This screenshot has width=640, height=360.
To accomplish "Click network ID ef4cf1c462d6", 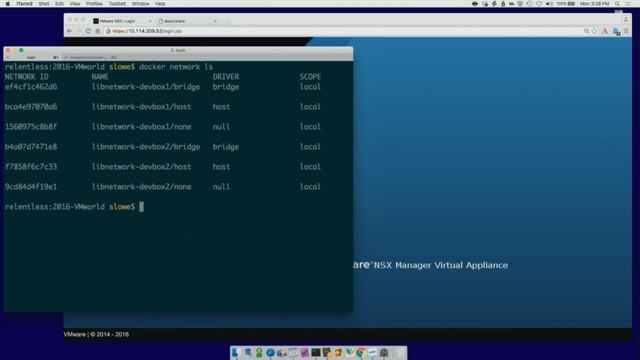I will pos(31,87).
